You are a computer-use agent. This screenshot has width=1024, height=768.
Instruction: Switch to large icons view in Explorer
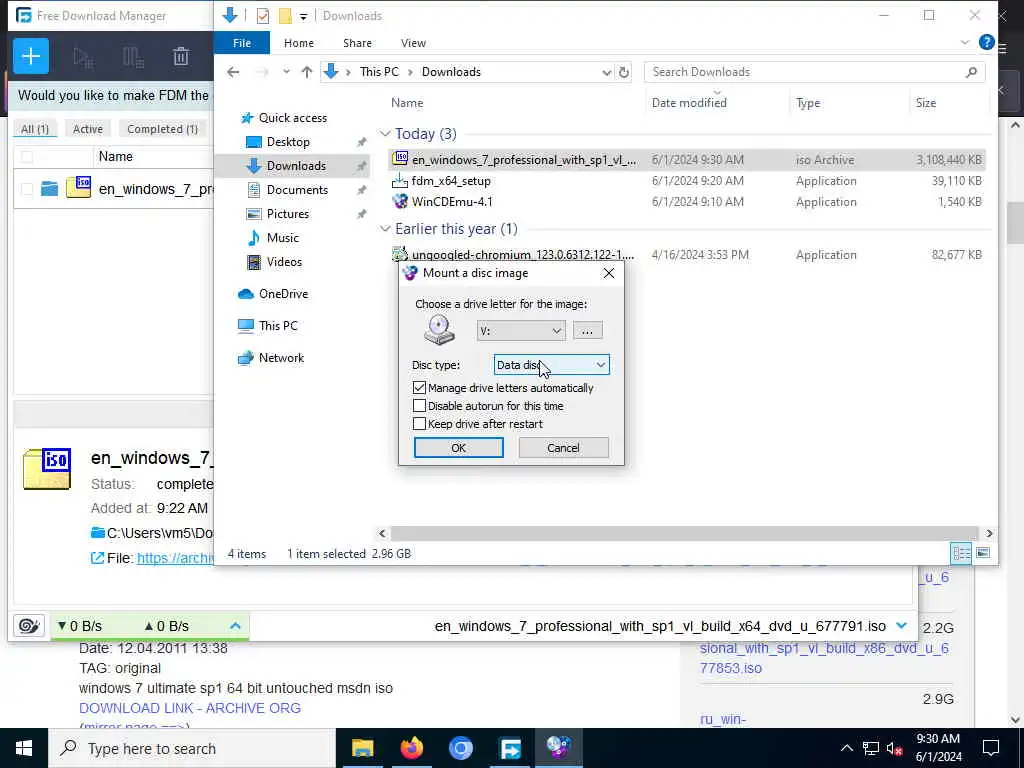(x=982, y=553)
